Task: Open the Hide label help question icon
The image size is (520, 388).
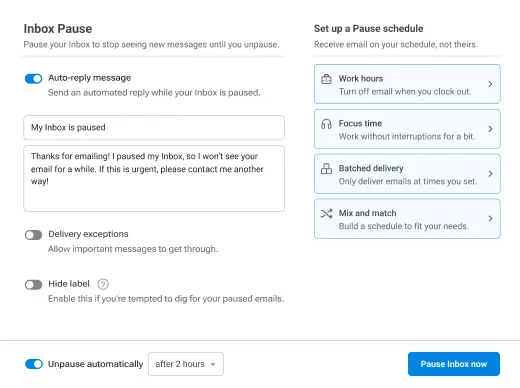Action: pos(103,284)
